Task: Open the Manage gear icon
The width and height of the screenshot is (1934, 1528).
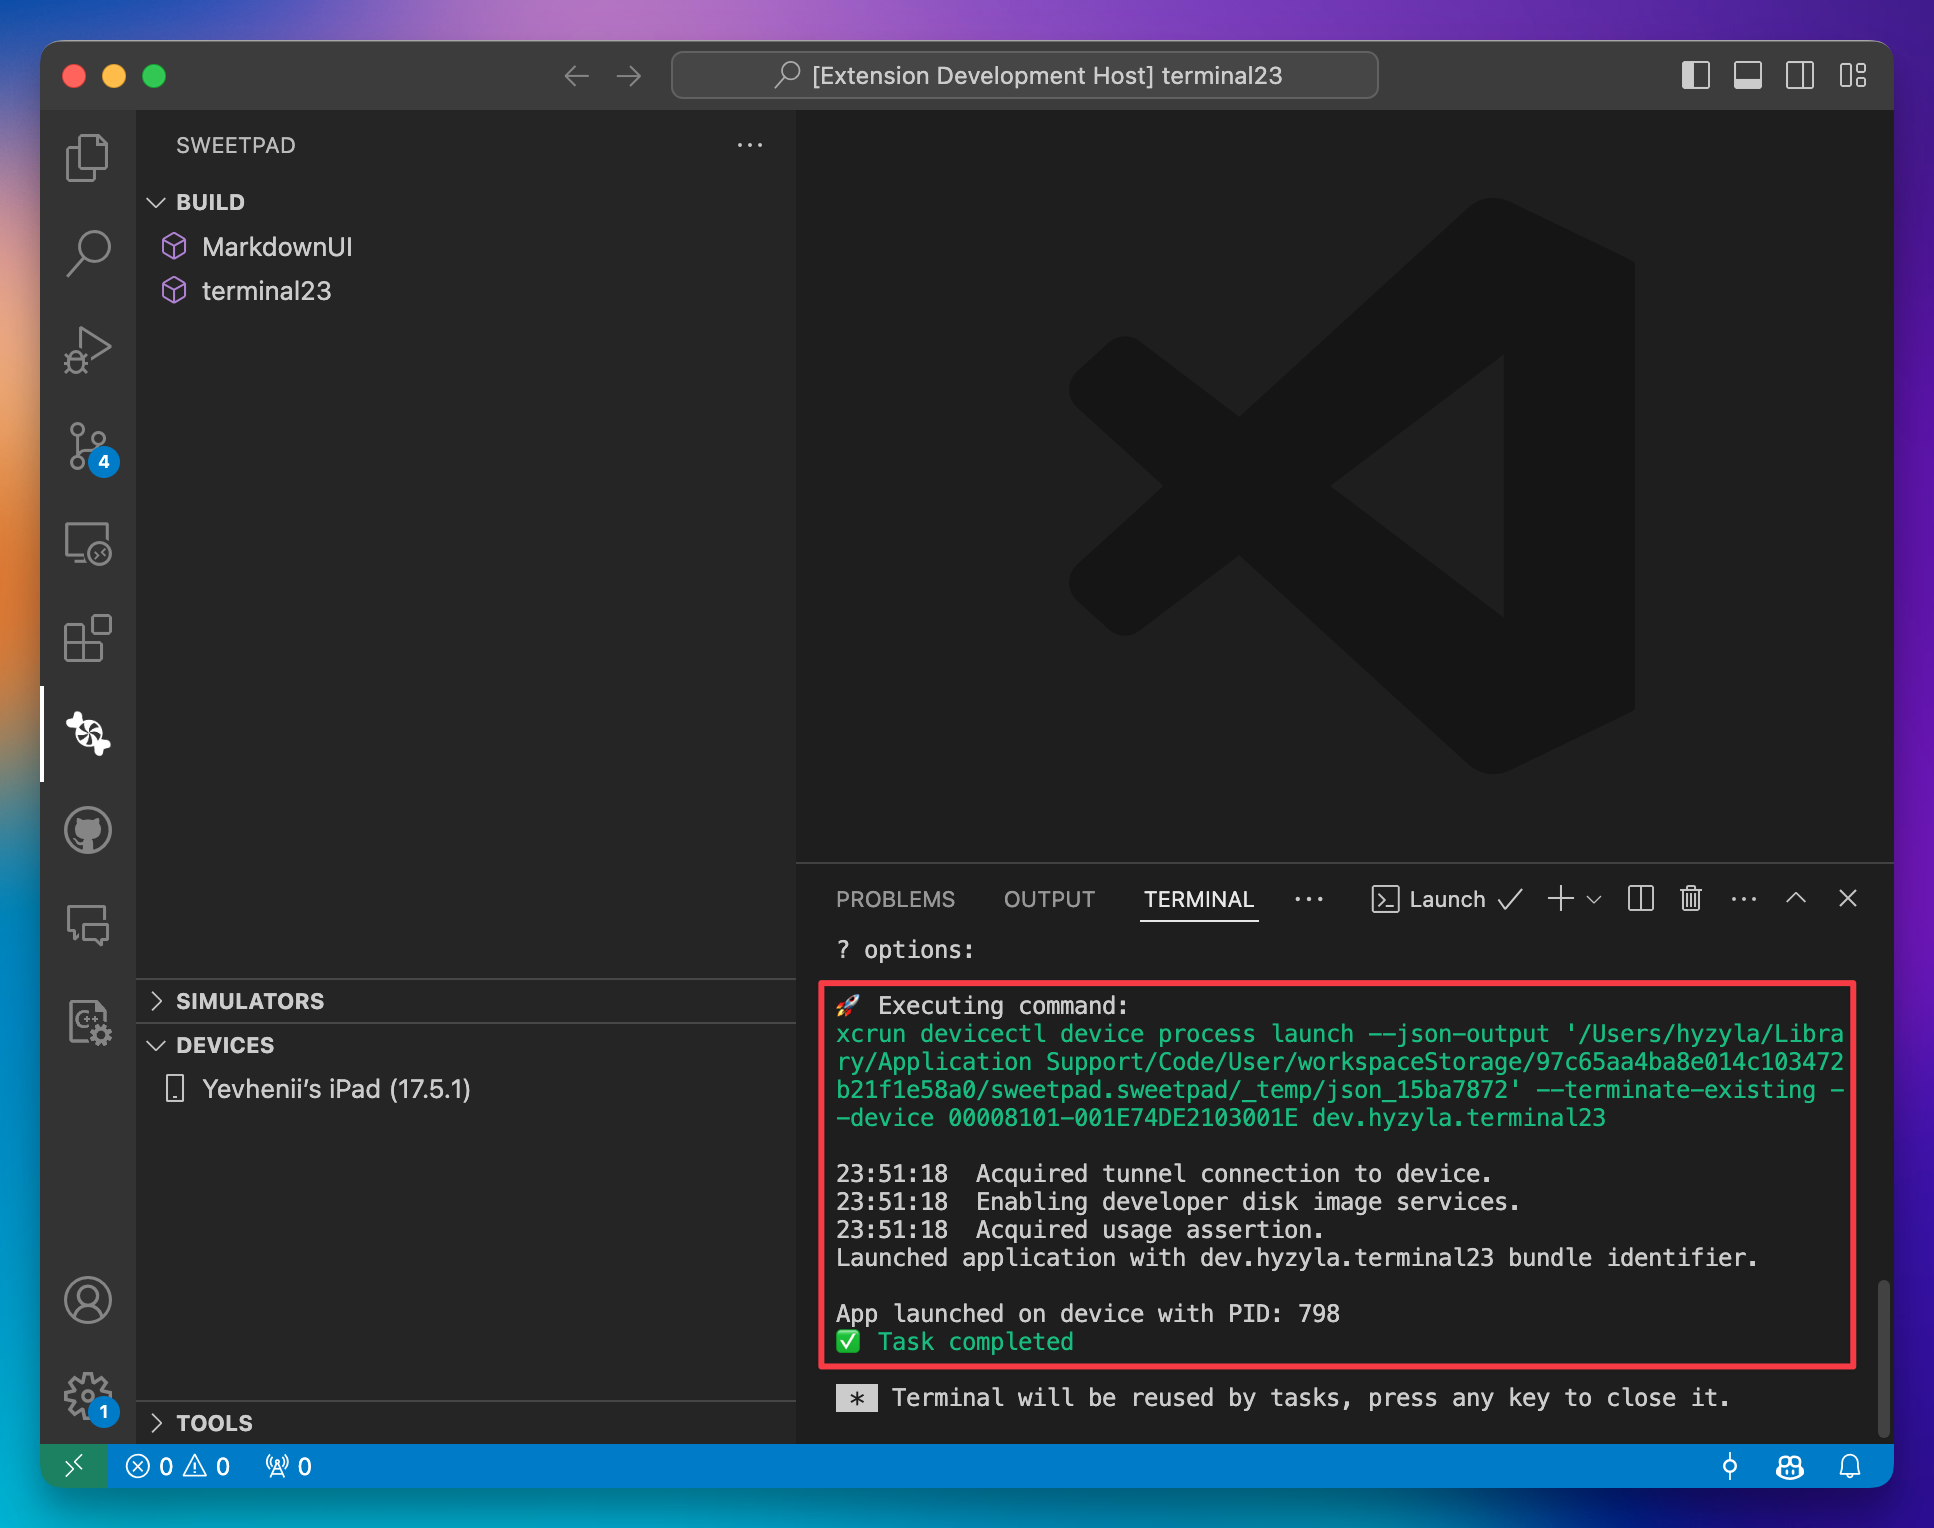Action: pyautogui.click(x=88, y=1397)
